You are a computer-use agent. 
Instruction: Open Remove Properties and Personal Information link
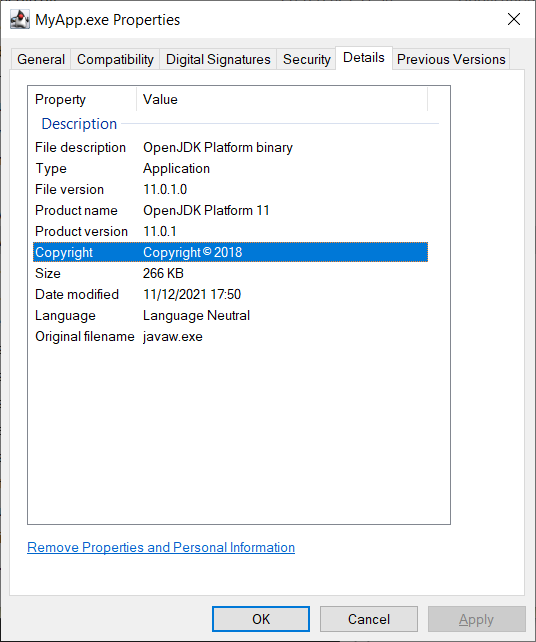pyautogui.click(x=161, y=547)
